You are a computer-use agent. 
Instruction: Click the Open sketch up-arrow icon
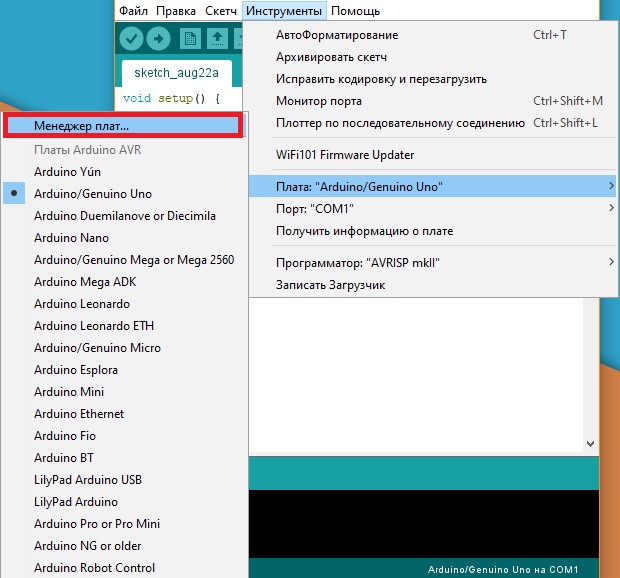pyautogui.click(x=217, y=39)
